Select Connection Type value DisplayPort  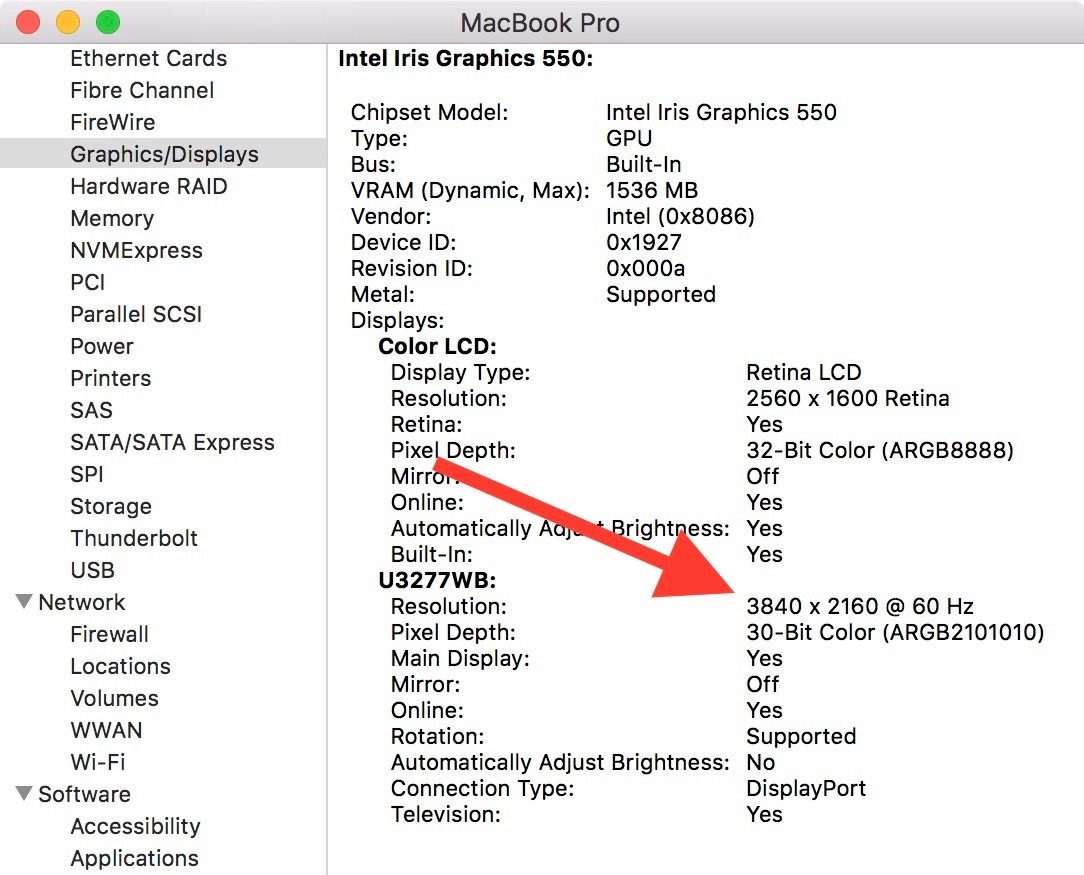coord(806,789)
